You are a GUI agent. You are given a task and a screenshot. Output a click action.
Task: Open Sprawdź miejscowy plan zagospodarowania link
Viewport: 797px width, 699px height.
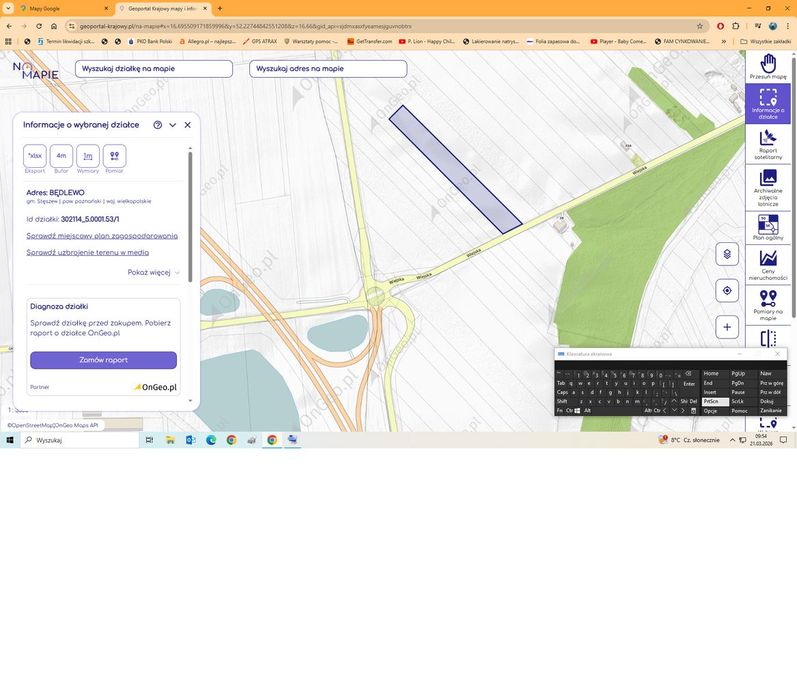(102, 236)
